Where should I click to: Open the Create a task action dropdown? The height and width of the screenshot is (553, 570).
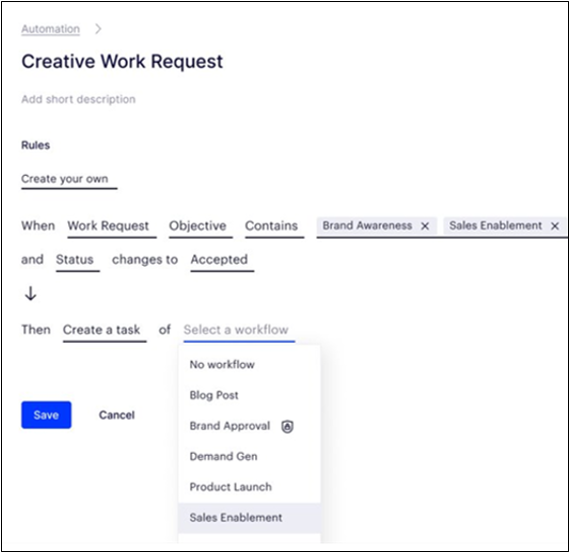(105, 331)
